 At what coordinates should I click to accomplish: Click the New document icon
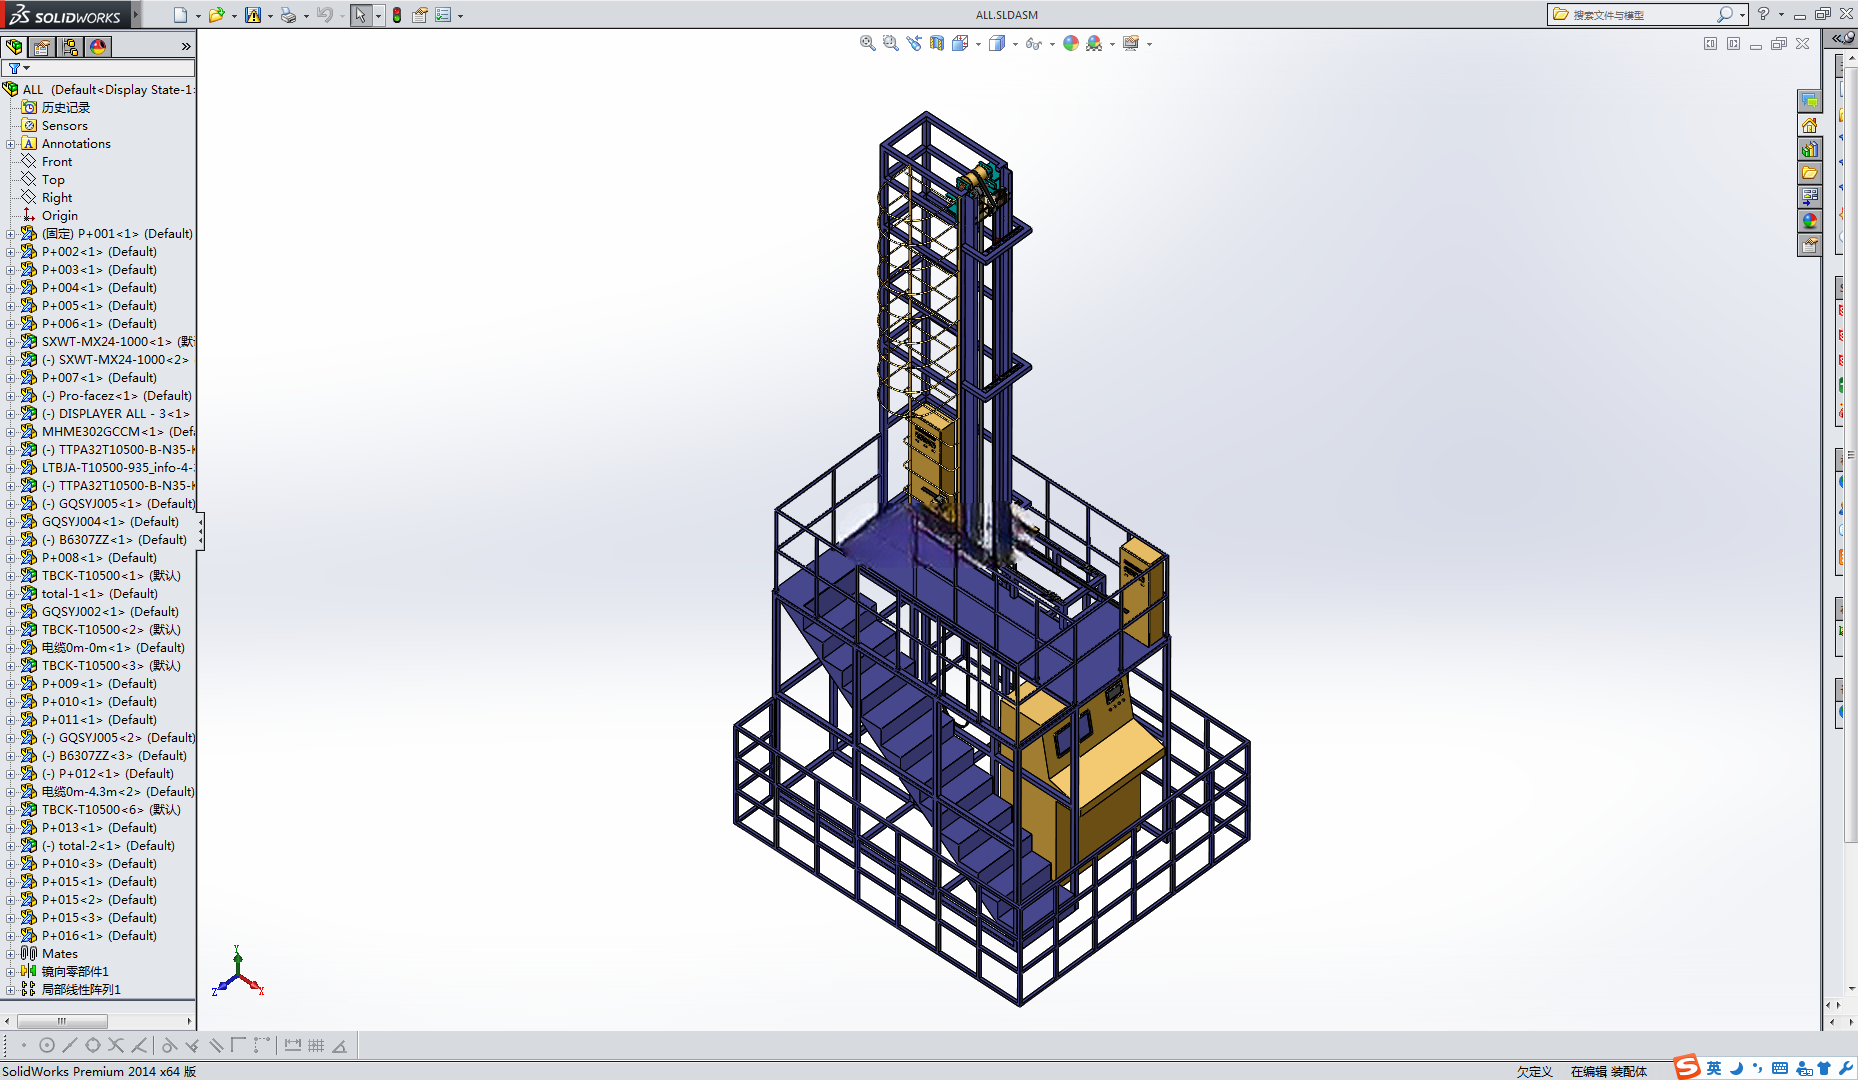pyautogui.click(x=180, y=15)
